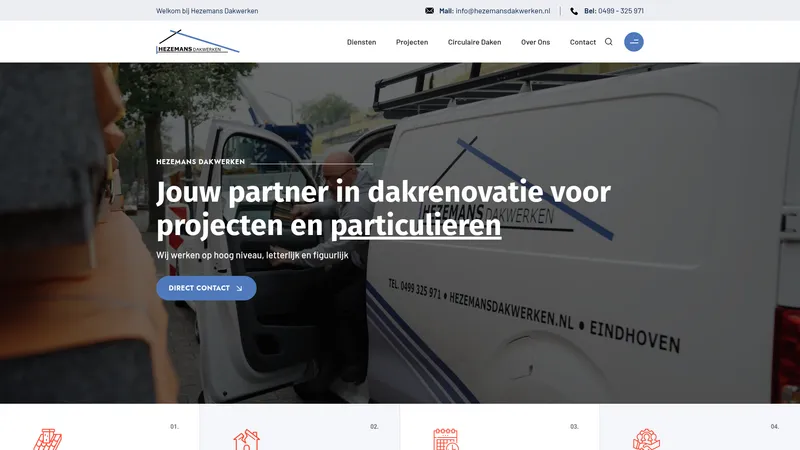
Task: Click the card number 04.
Action: tap(775, 427)
